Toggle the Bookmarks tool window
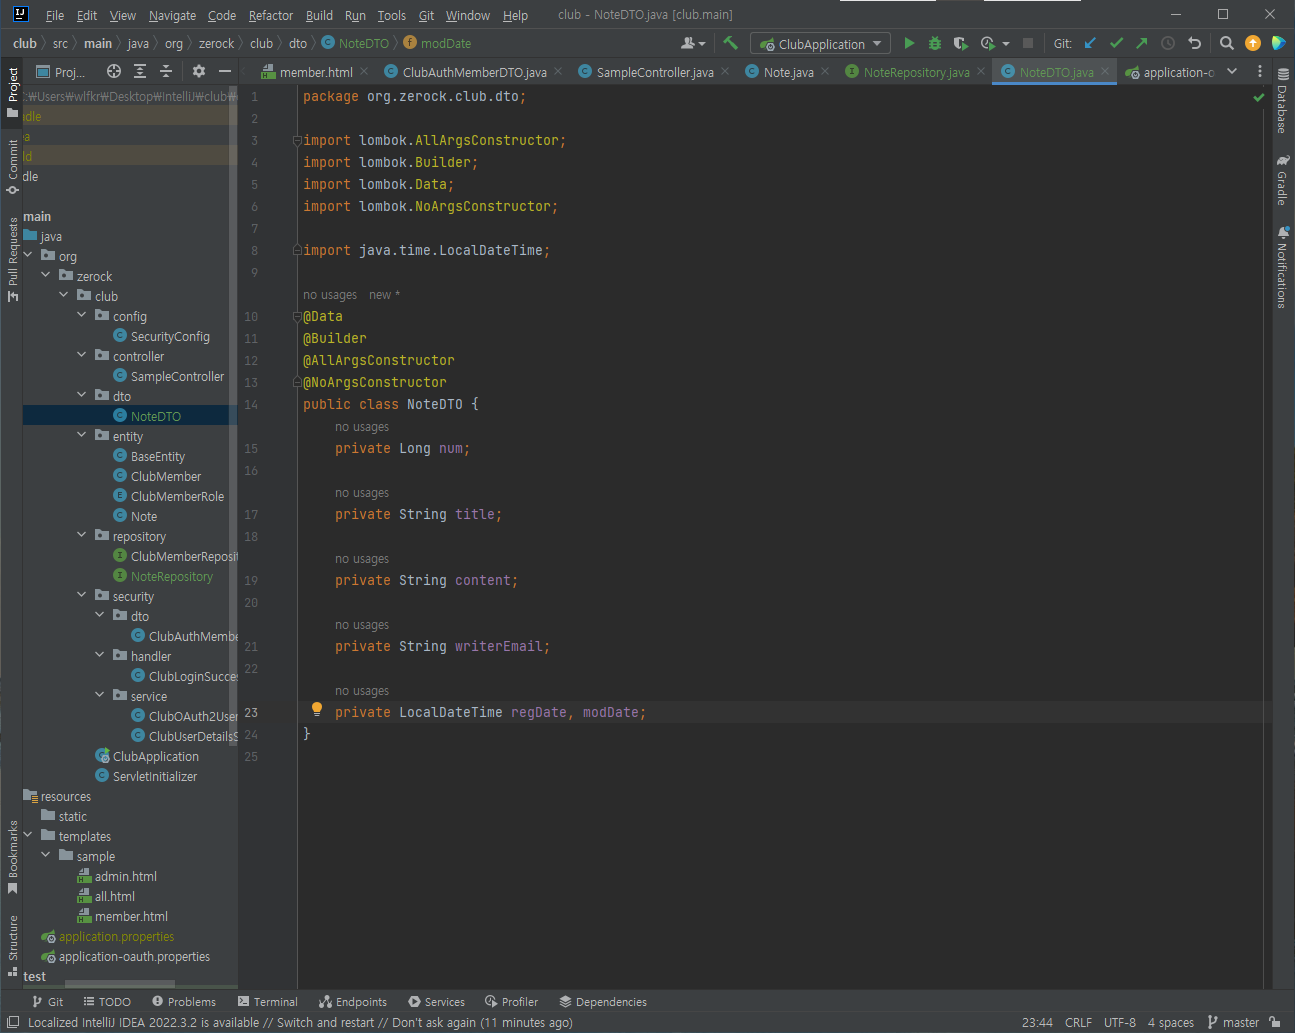The width and height of the screenshot is (1295, 1033). pyautogui.click(x=12, y=857)
